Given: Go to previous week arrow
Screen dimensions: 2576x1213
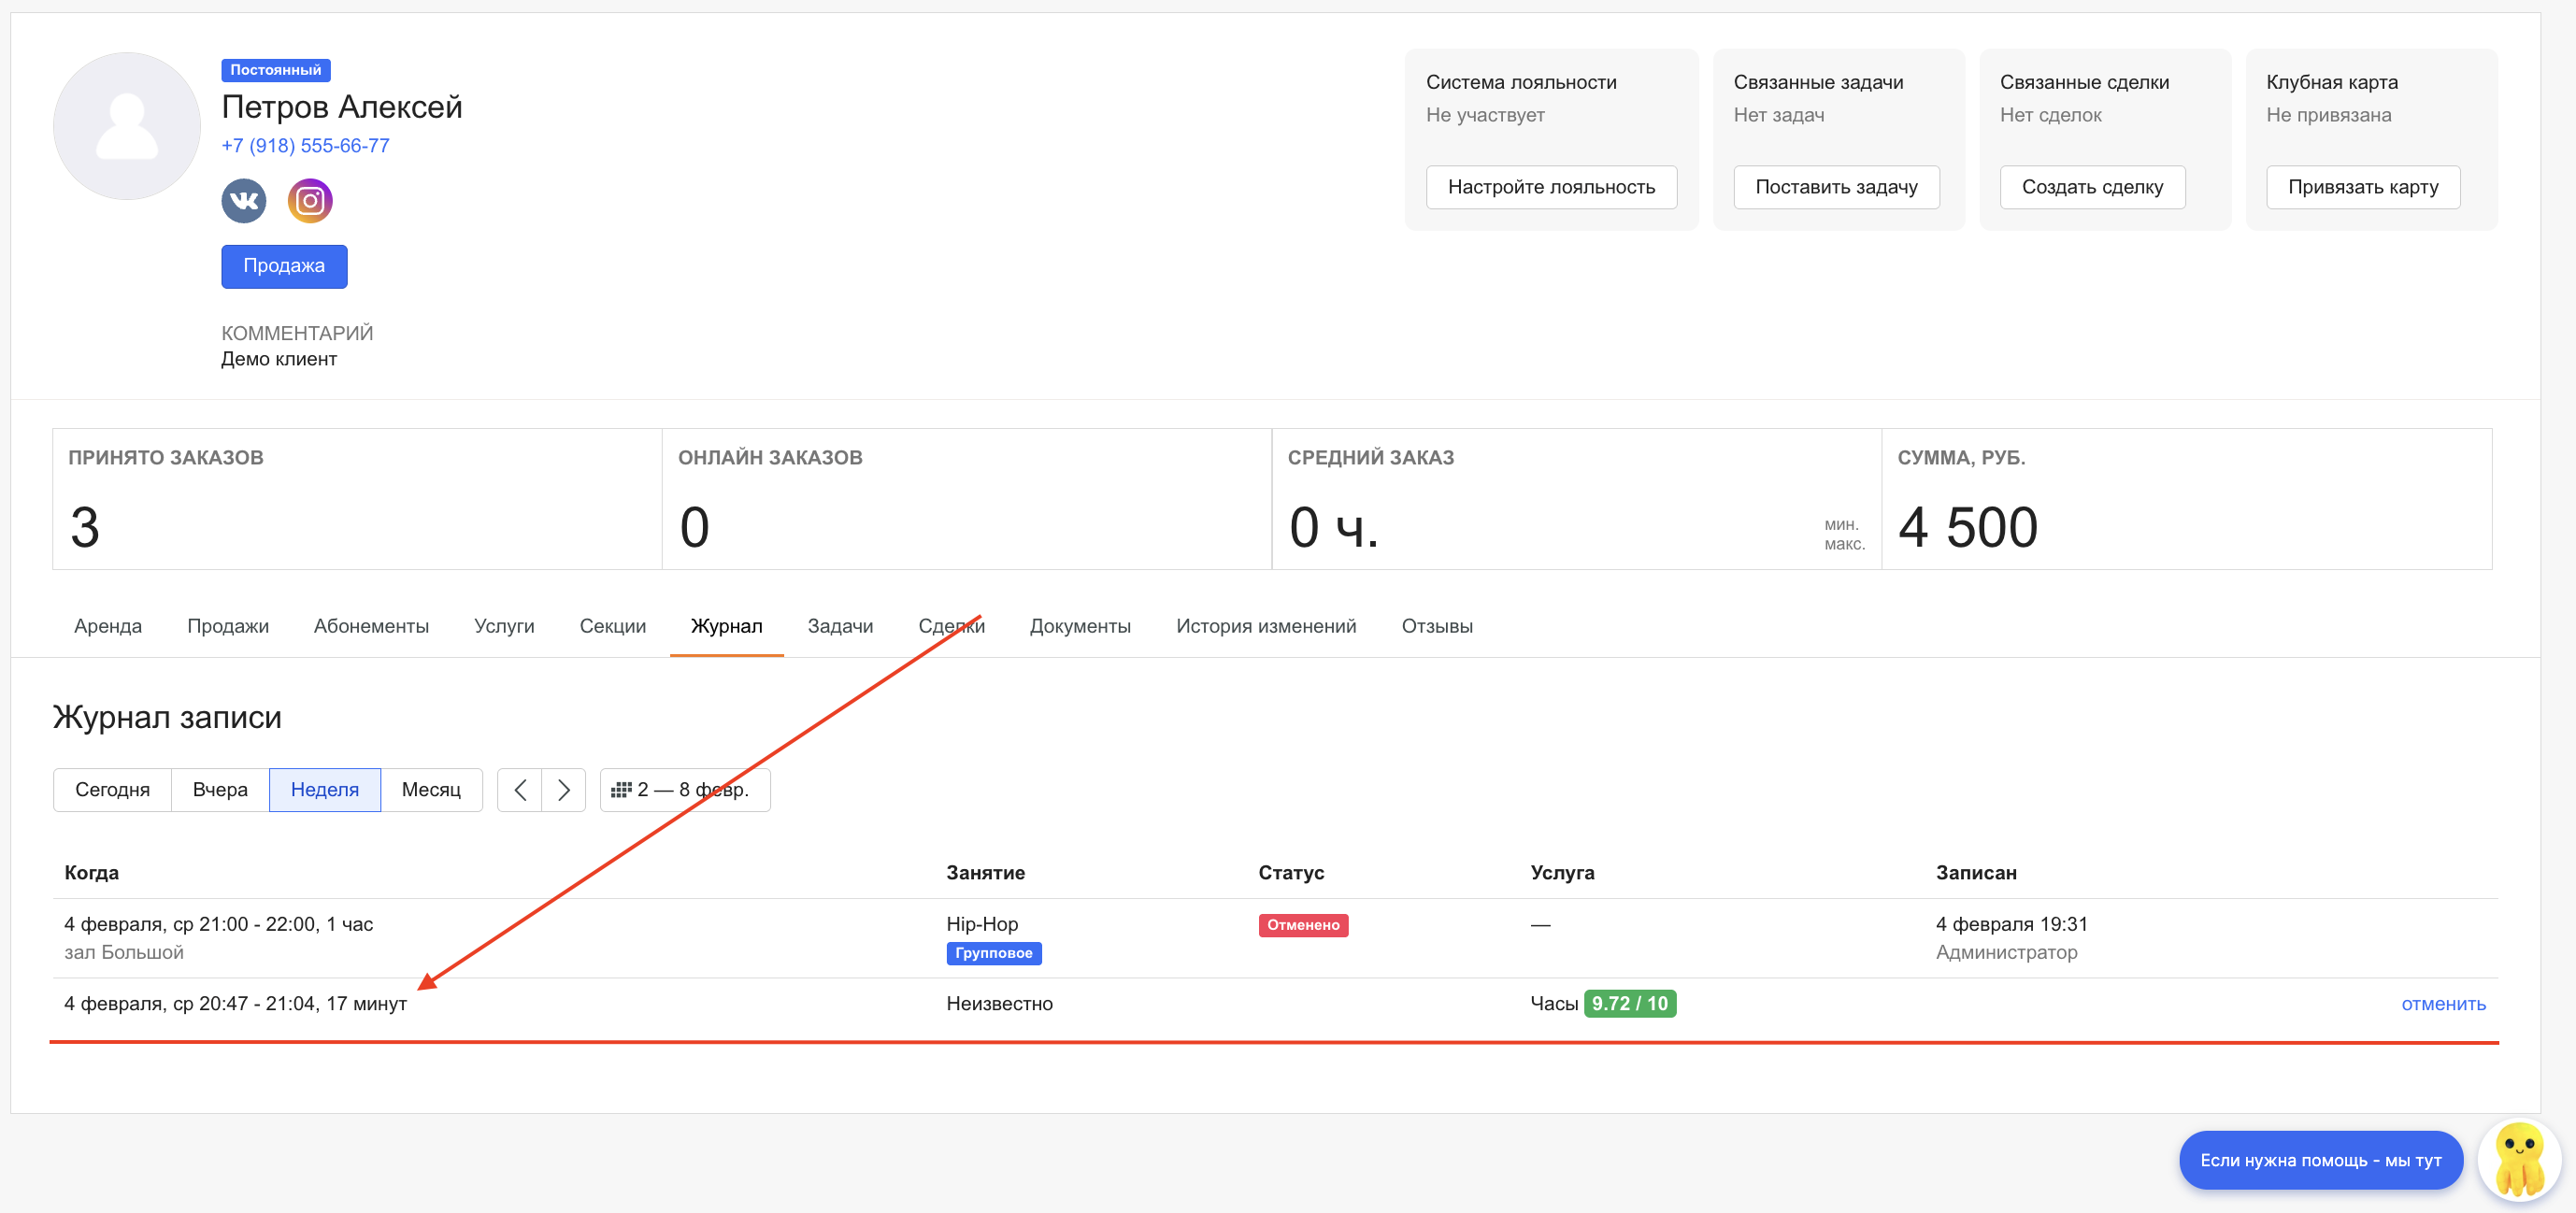Looking at the screenshot, I should tap(519, 790).
